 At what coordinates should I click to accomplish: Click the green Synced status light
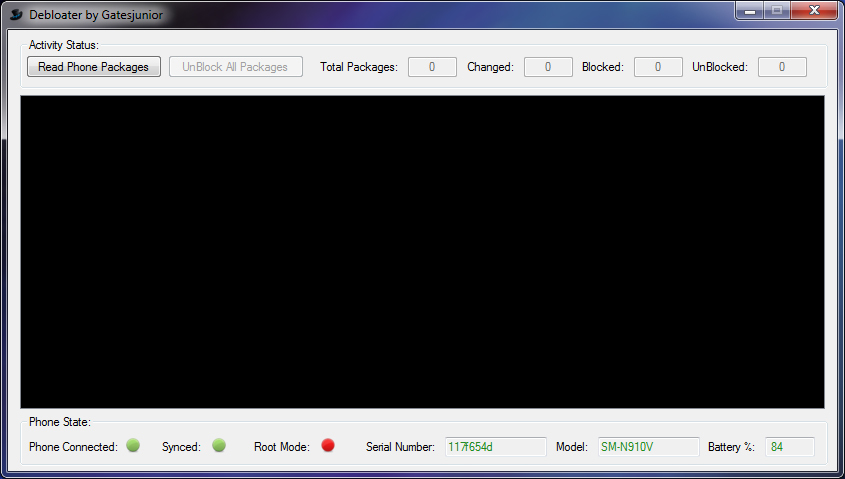click(x=219, y=445)
